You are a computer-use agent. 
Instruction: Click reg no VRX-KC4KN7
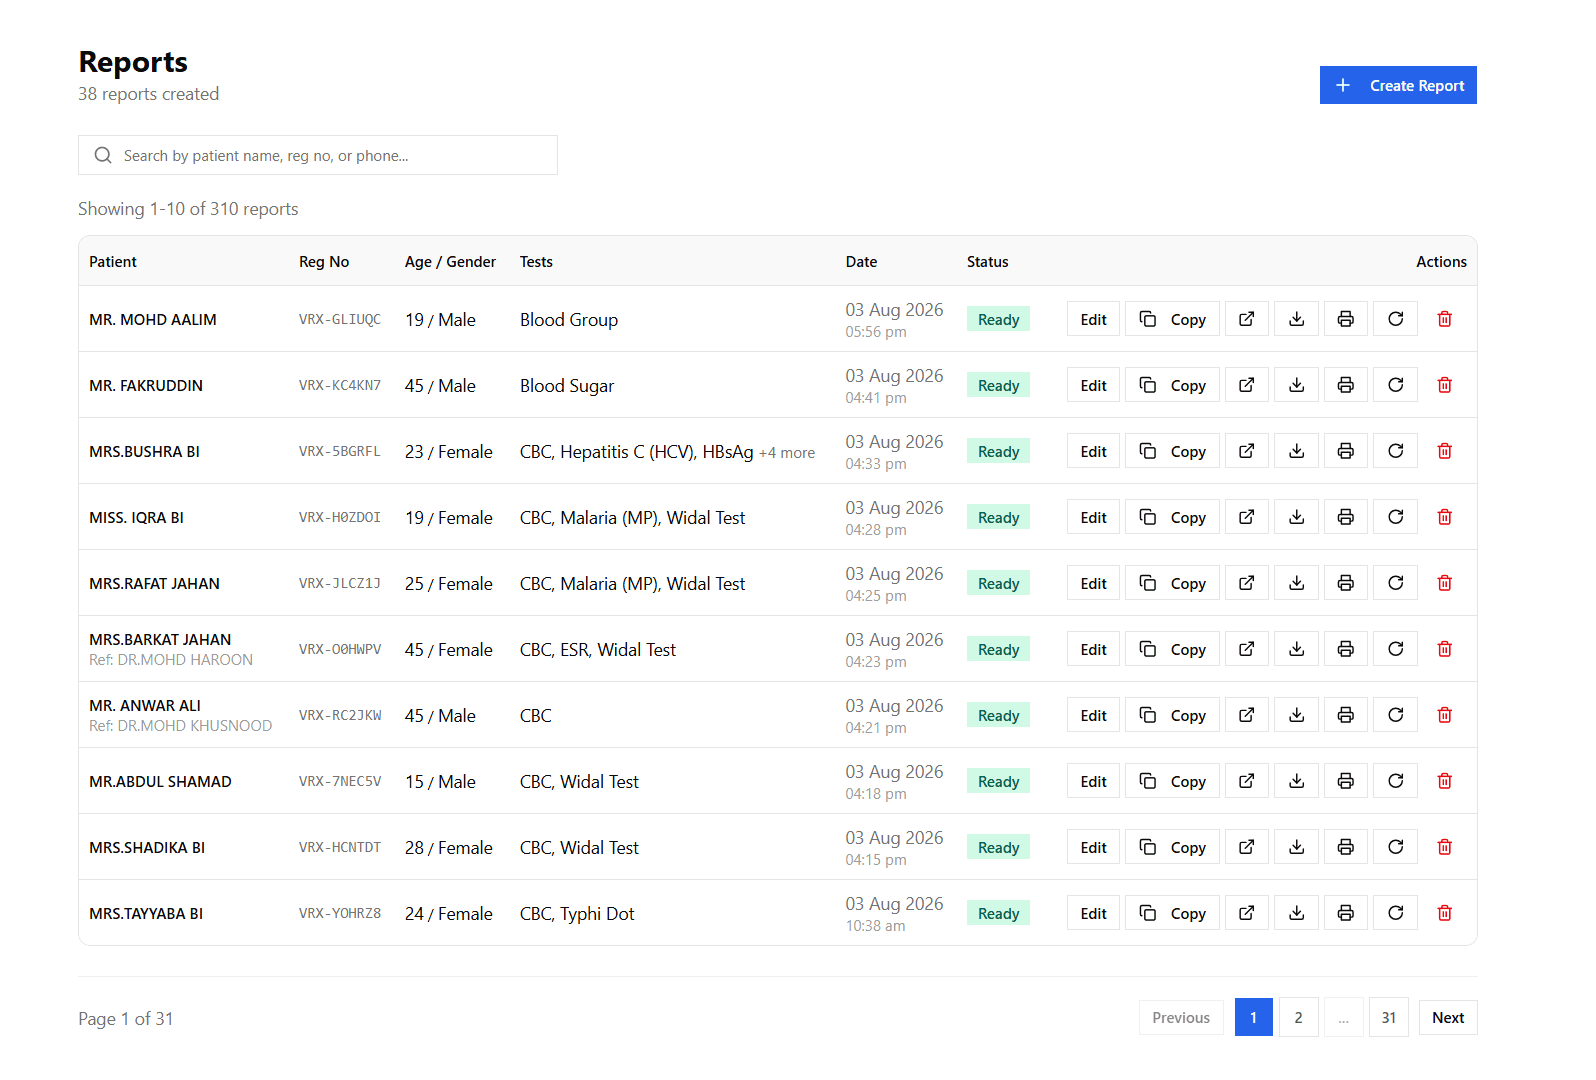pos(340,385)
